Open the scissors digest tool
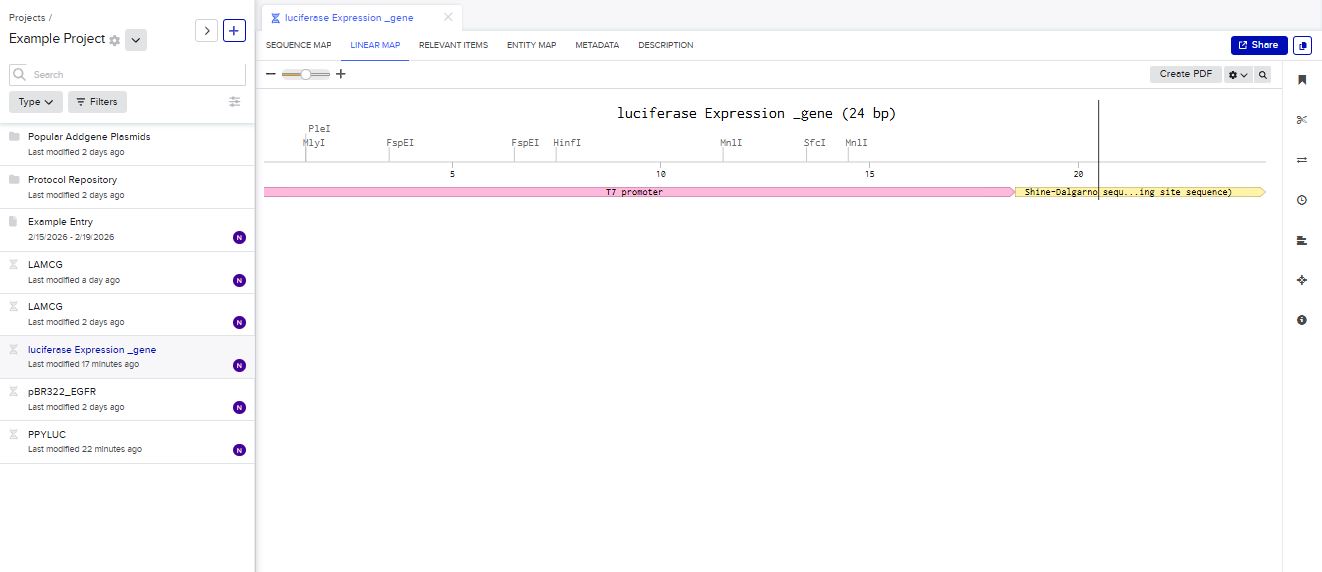The image size is (1322, 572). coord(1301,120)
